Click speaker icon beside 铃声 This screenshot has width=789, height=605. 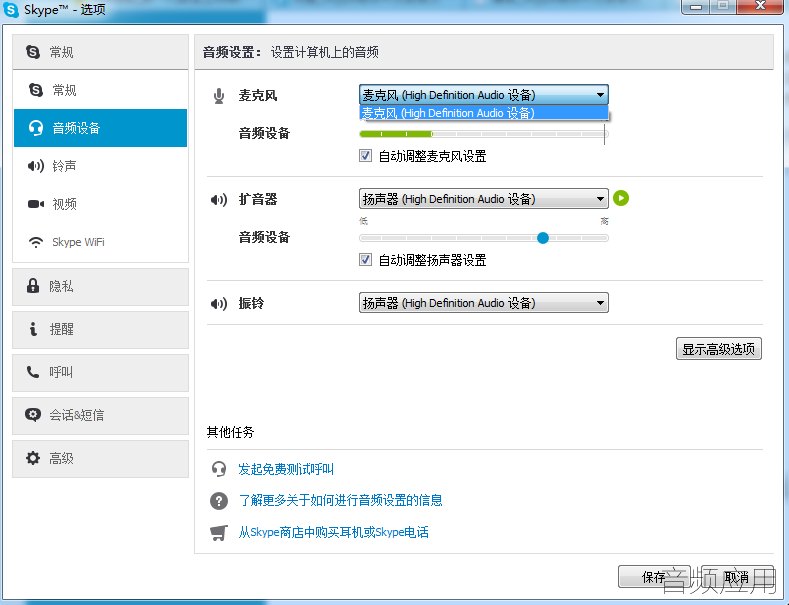[36, 166]
